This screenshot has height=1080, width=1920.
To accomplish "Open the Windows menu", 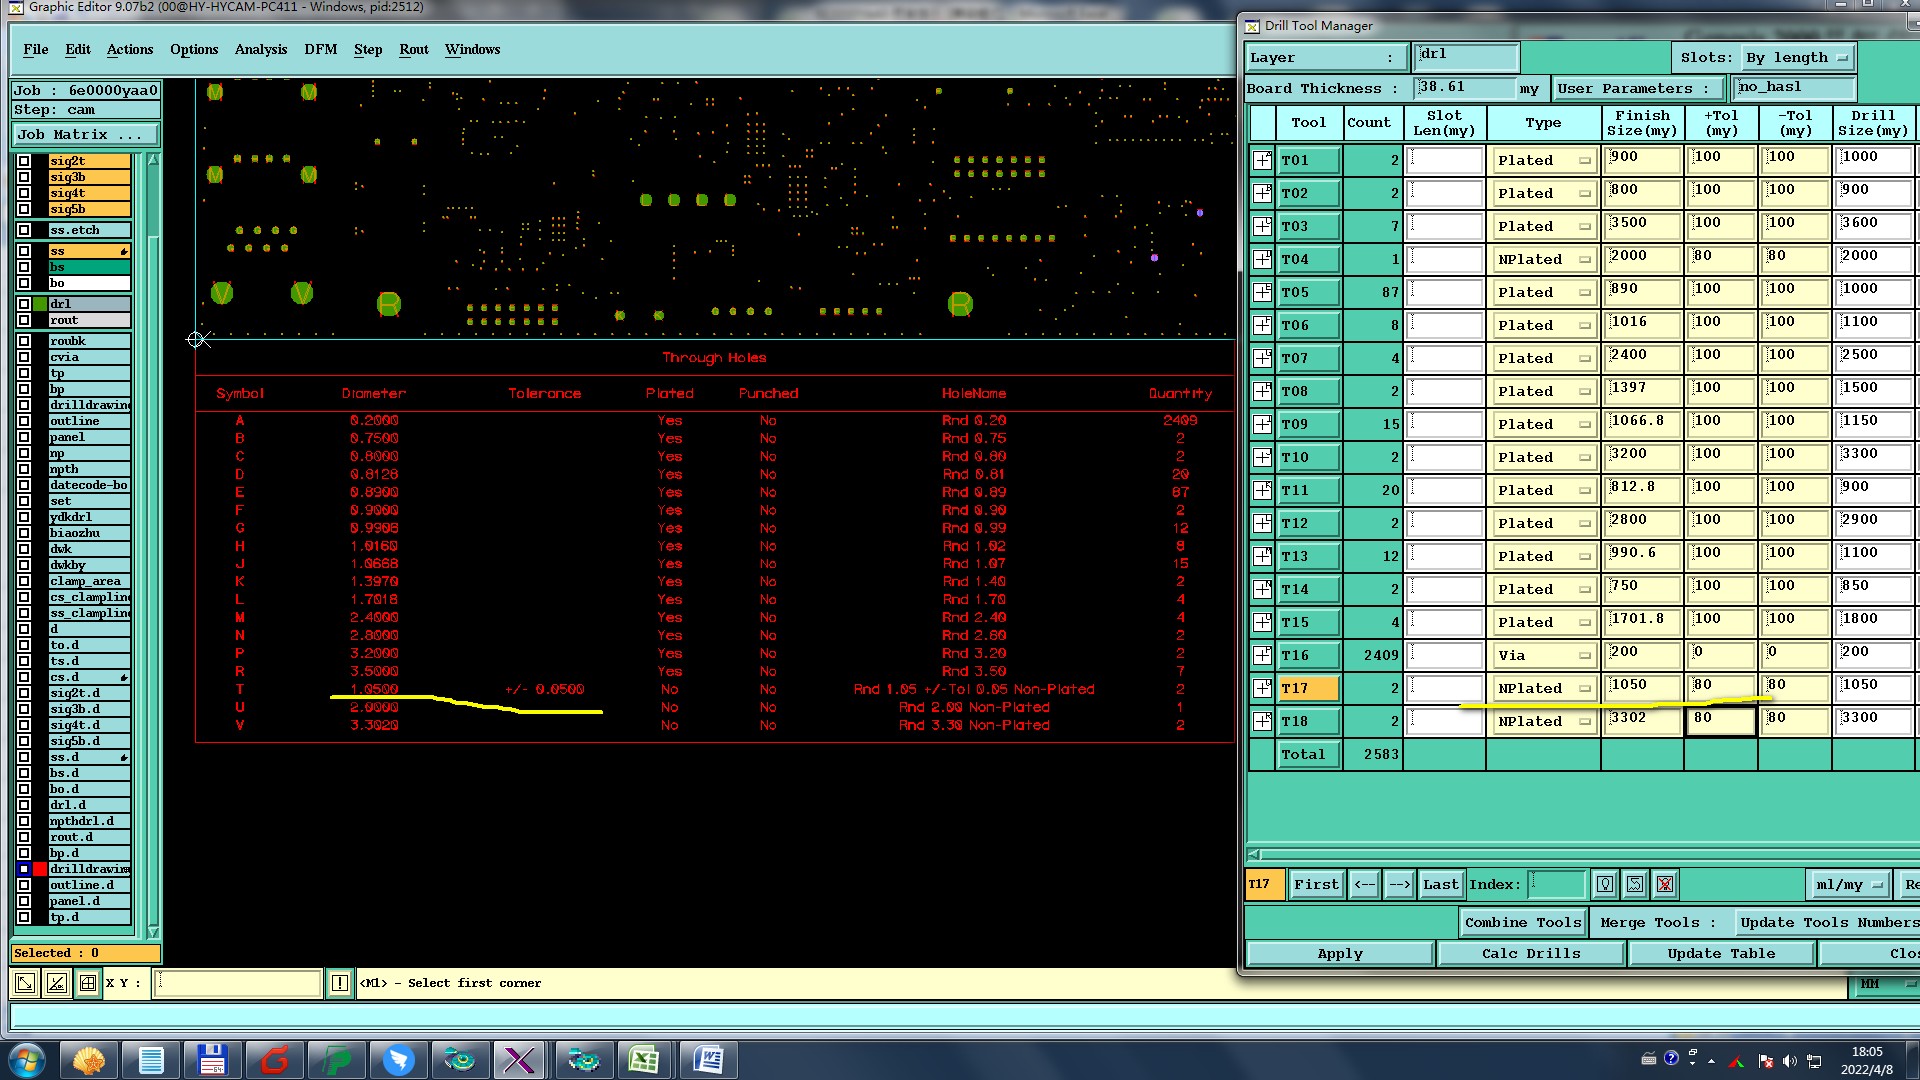I will point(473,49).
